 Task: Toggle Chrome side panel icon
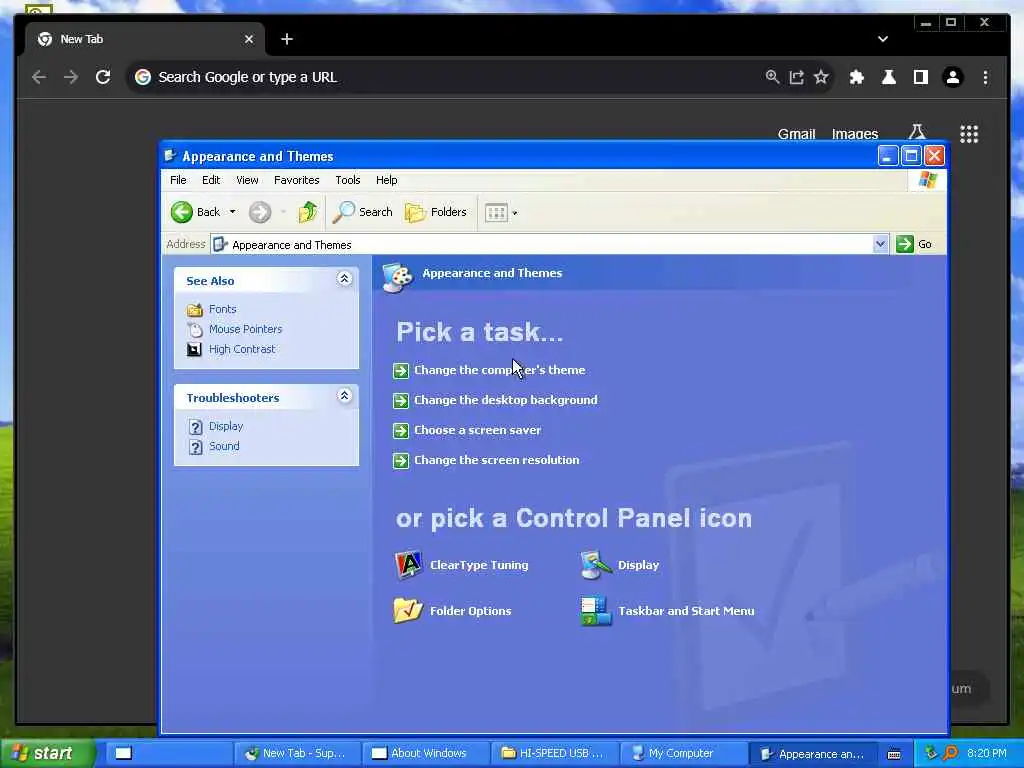click(921, 77)
